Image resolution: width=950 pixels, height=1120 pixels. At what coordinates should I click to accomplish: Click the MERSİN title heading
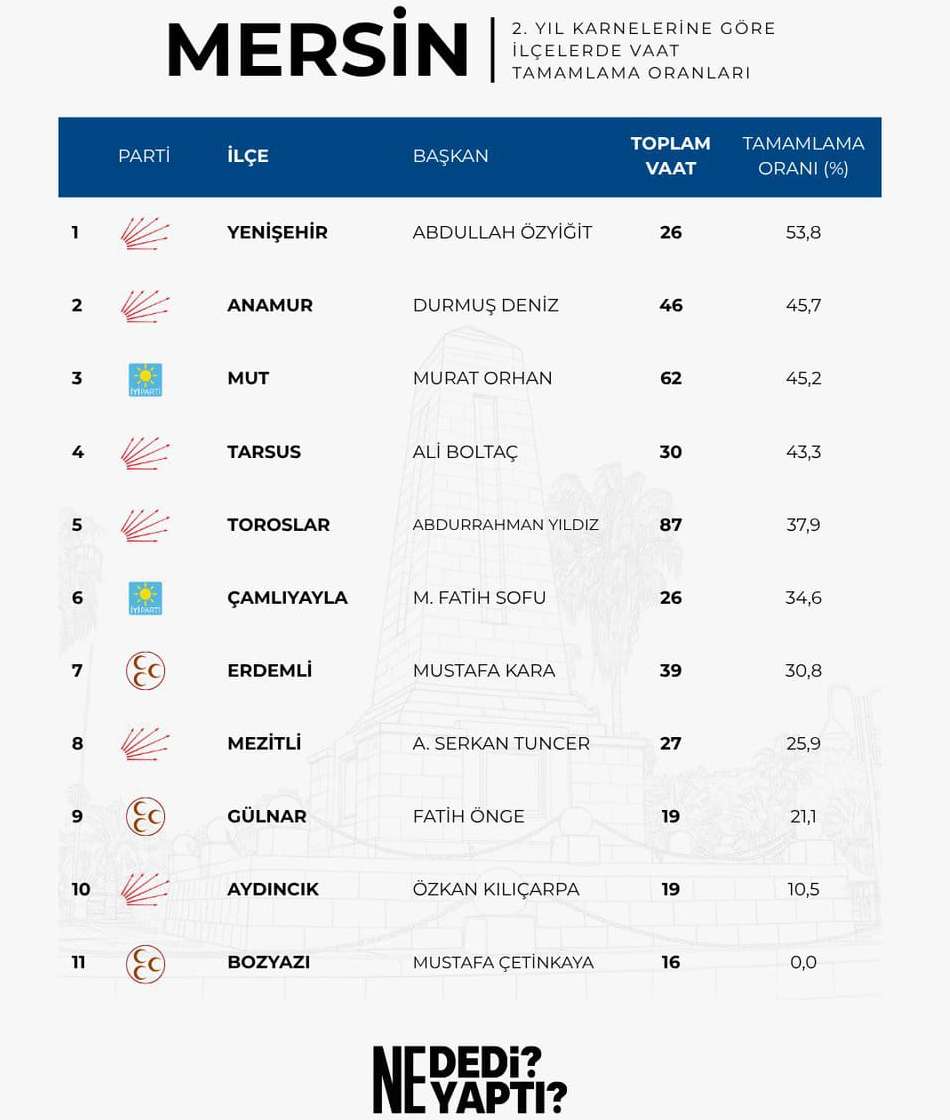318,45
